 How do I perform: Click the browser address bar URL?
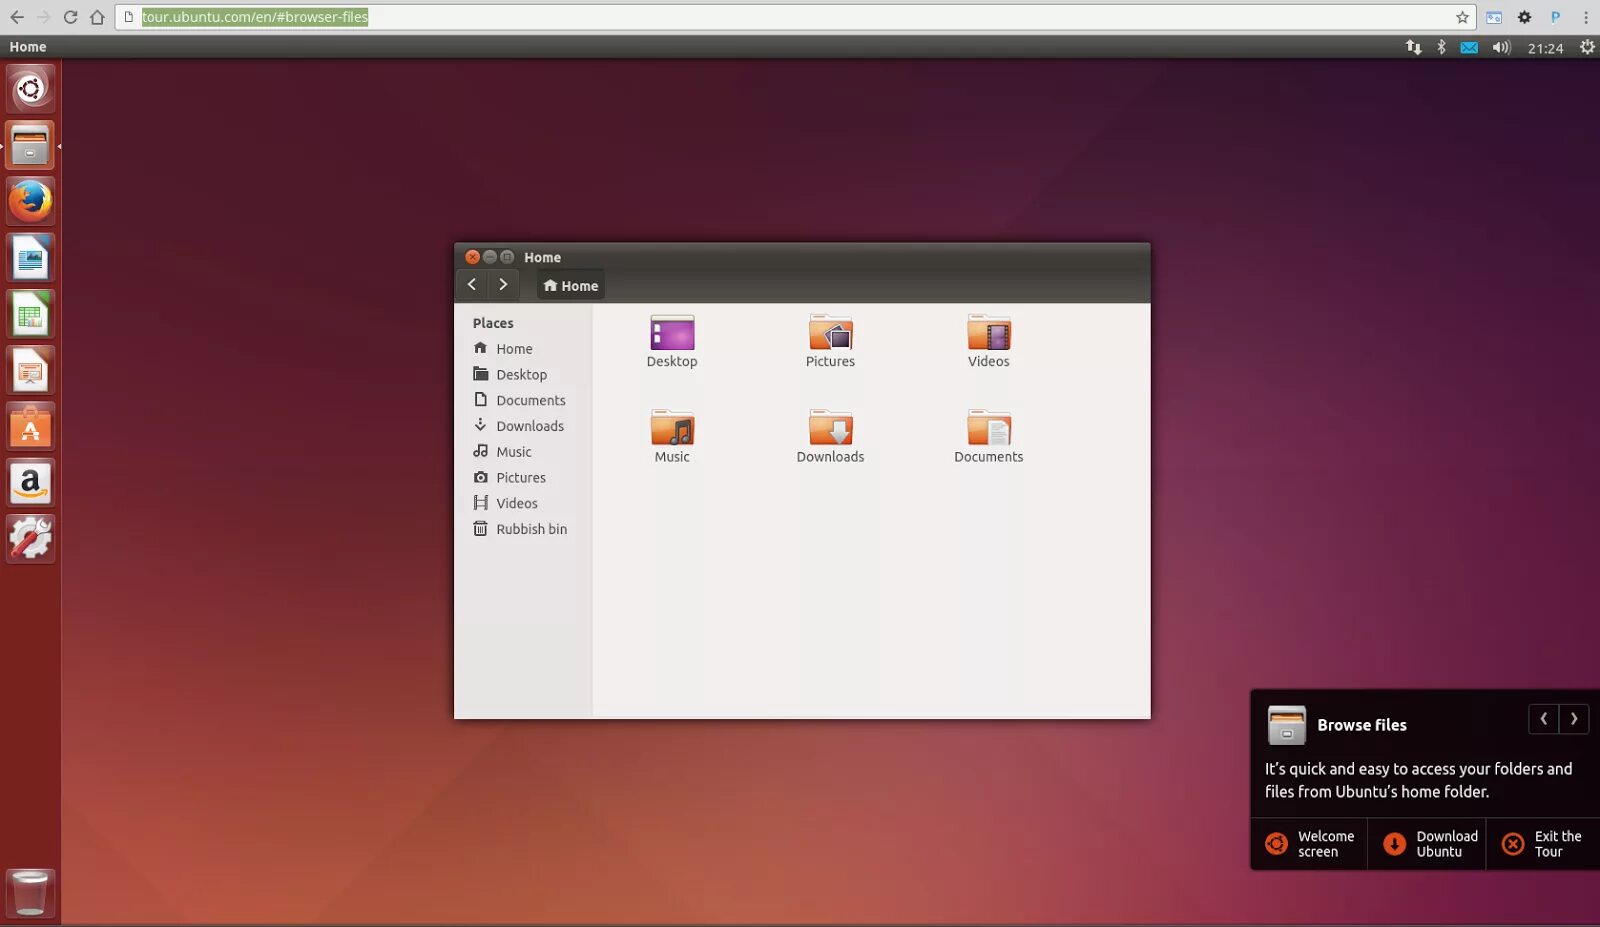[255, 17]
